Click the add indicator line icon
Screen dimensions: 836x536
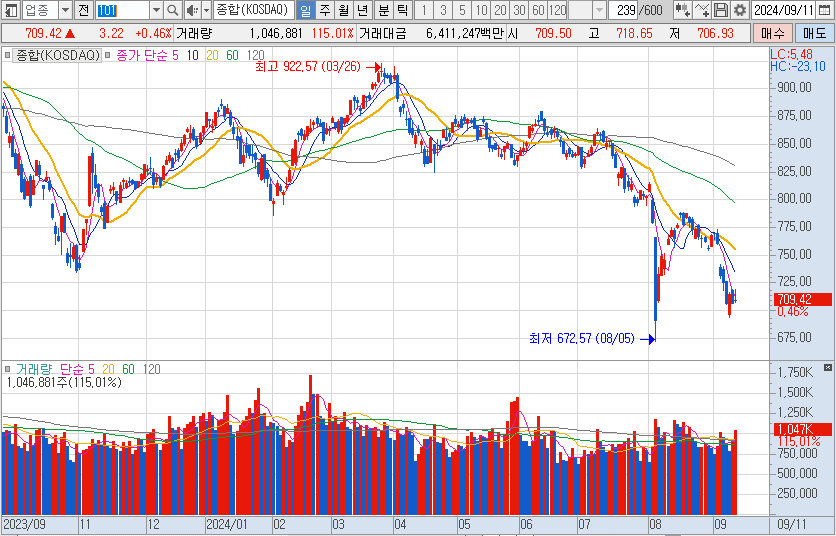pos(702,10)
